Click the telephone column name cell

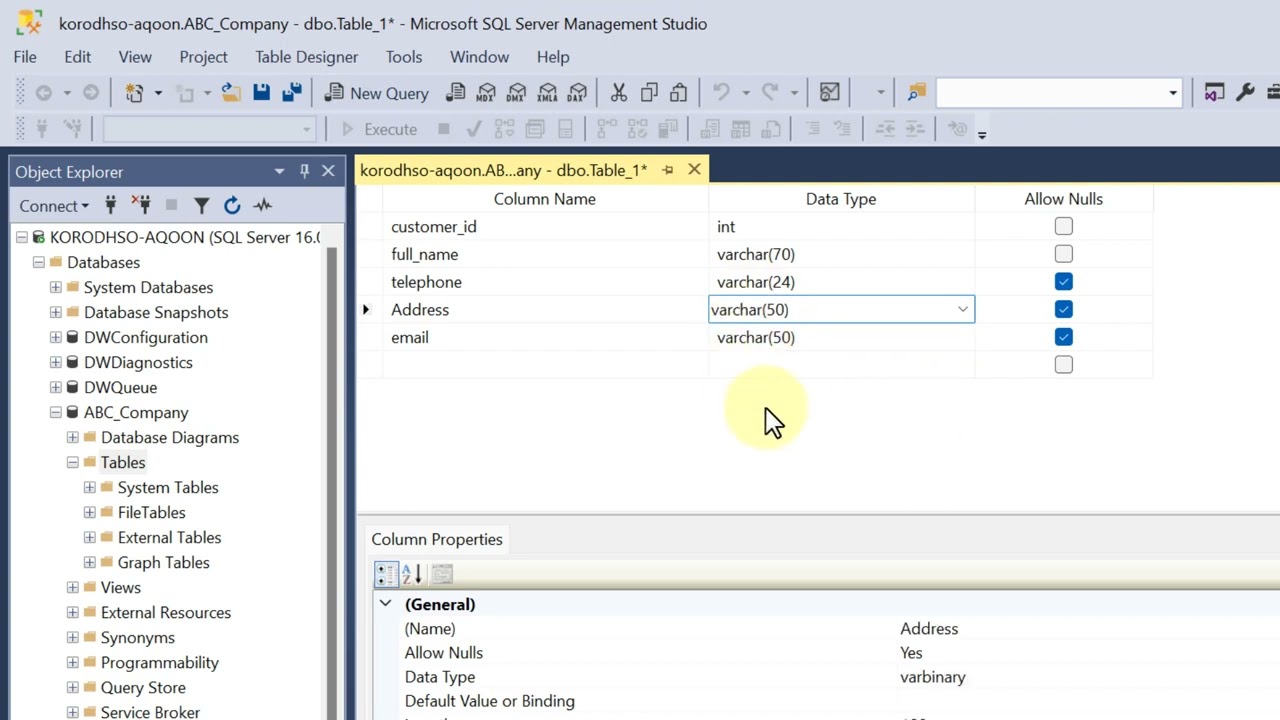point(545,282)
